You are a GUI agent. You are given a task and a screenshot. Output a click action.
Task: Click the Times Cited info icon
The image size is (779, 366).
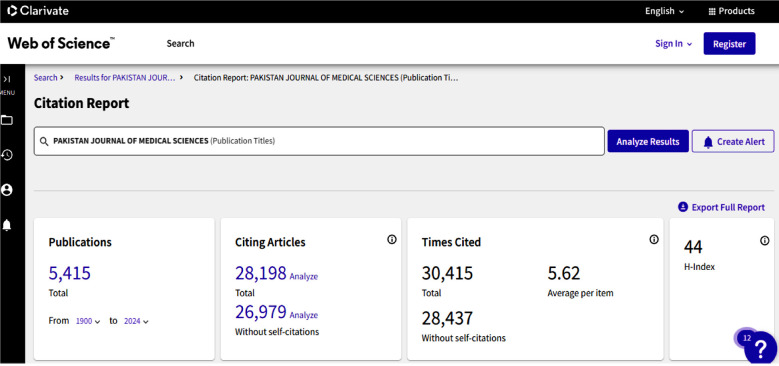click(x=654, y=239)
